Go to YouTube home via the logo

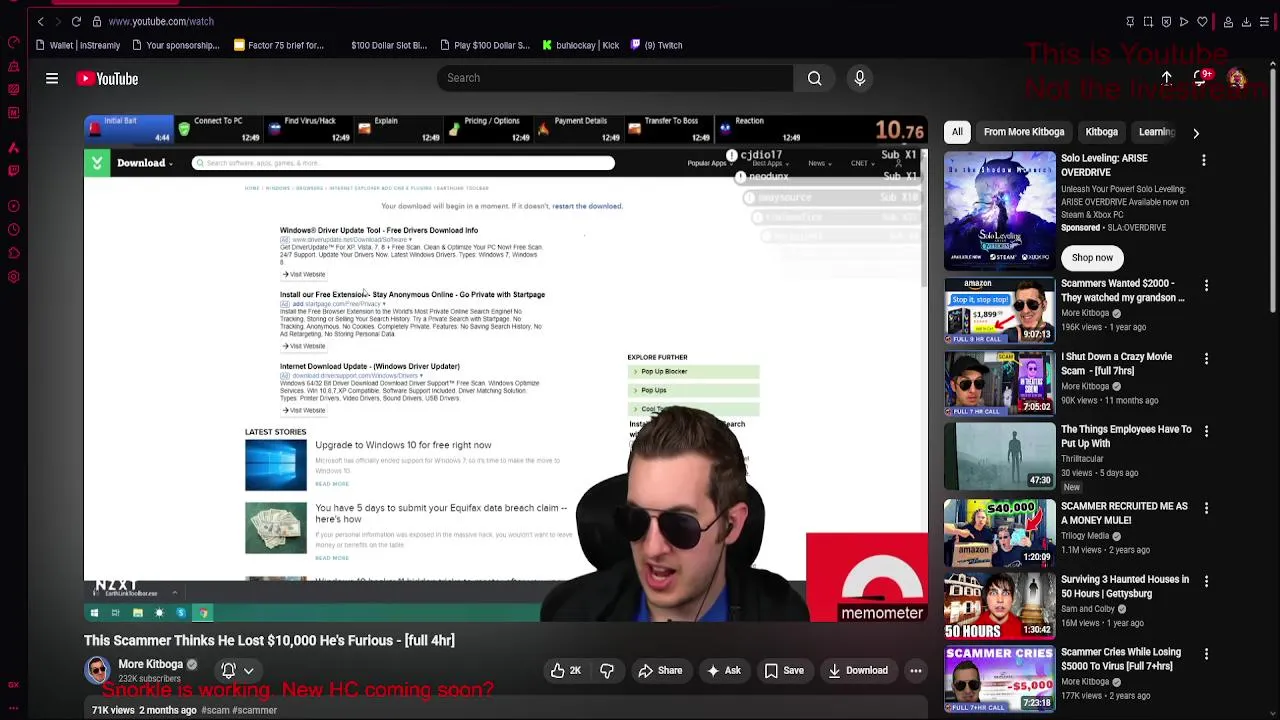[107, 79]
